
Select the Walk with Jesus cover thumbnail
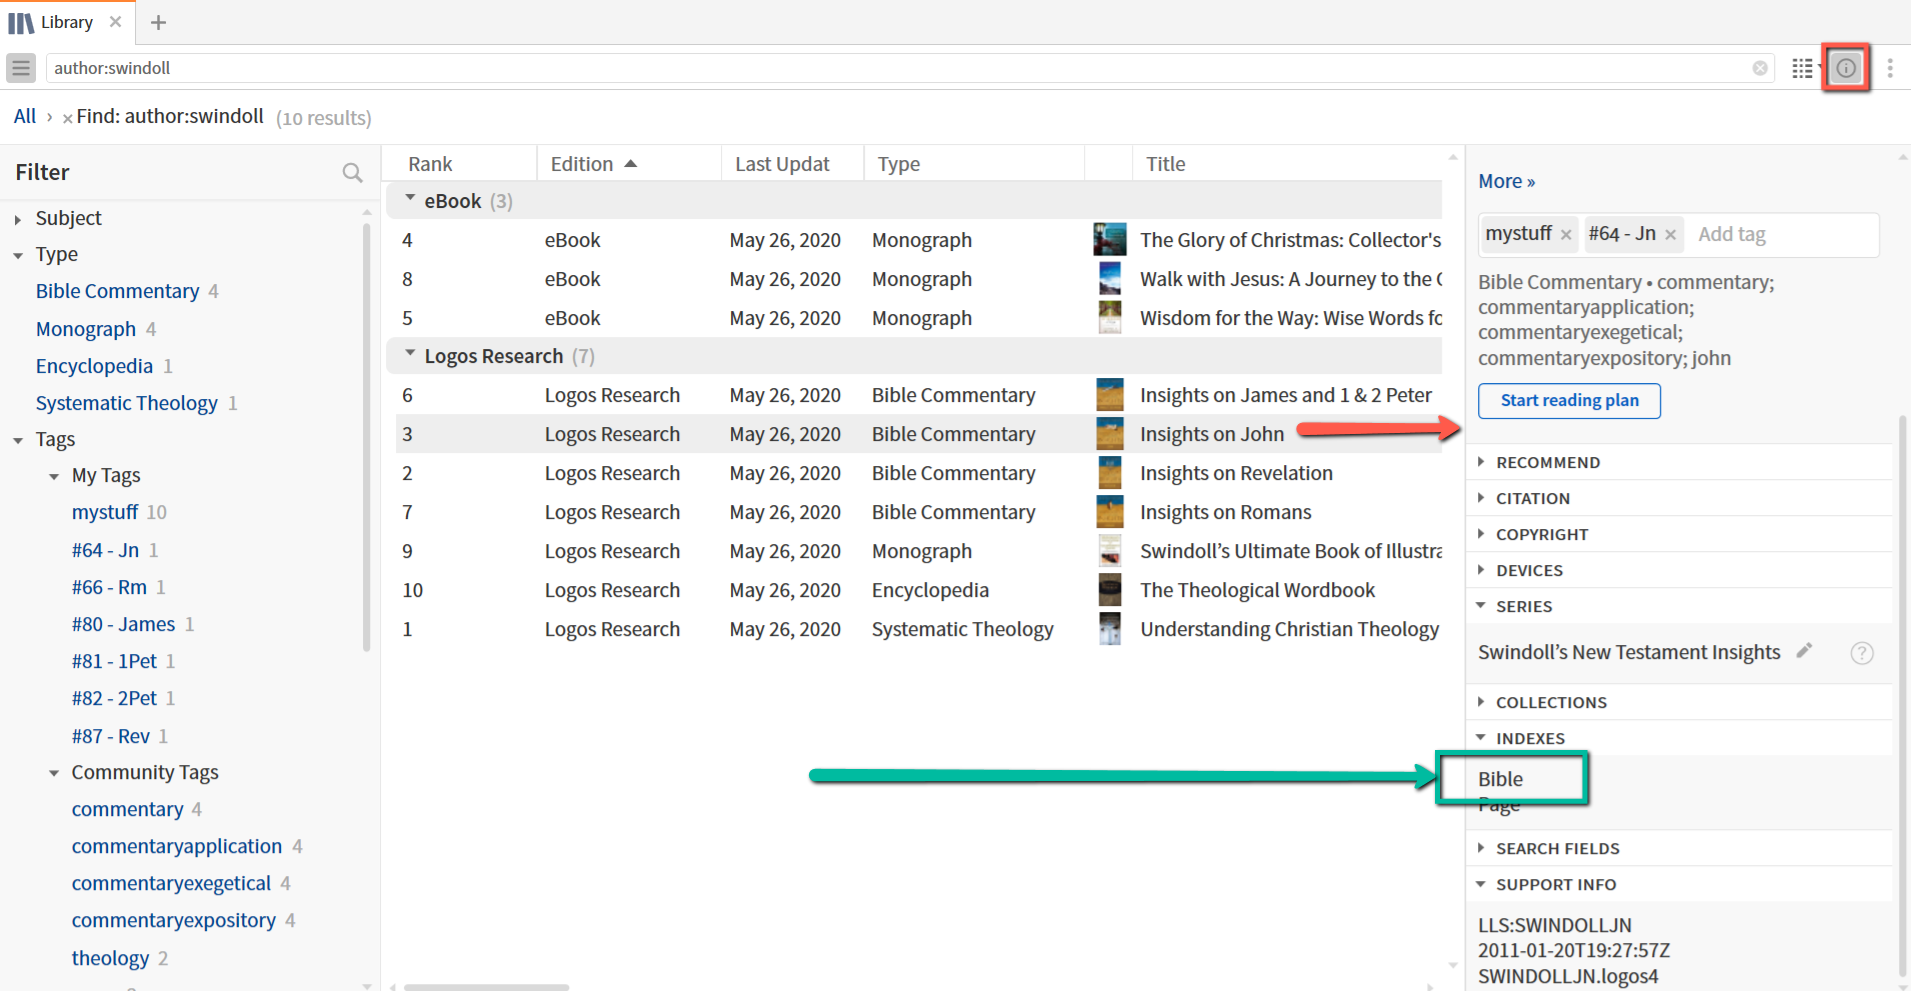[1110, 279]
